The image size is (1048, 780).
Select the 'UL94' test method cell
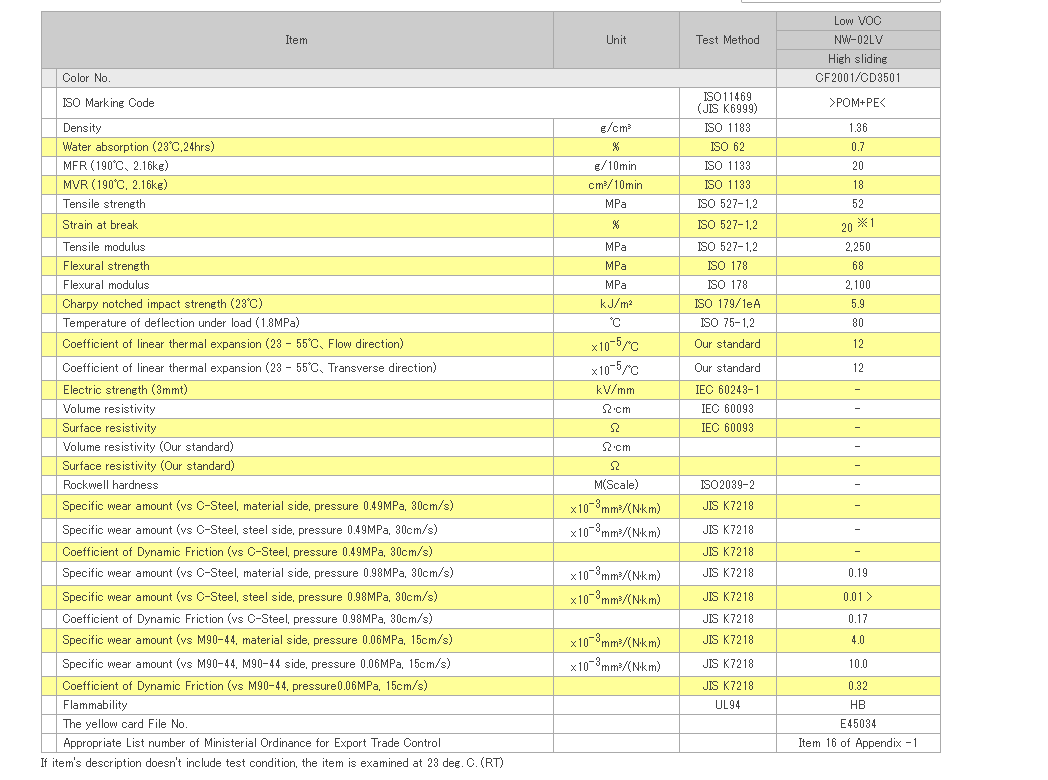coord(728,705)
